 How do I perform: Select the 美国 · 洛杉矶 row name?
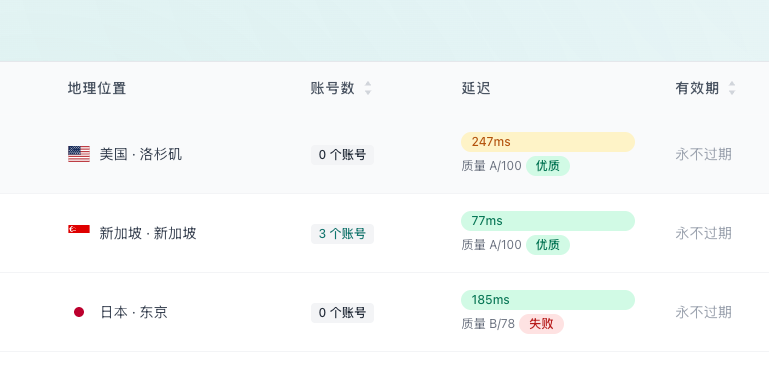(141, 155)
